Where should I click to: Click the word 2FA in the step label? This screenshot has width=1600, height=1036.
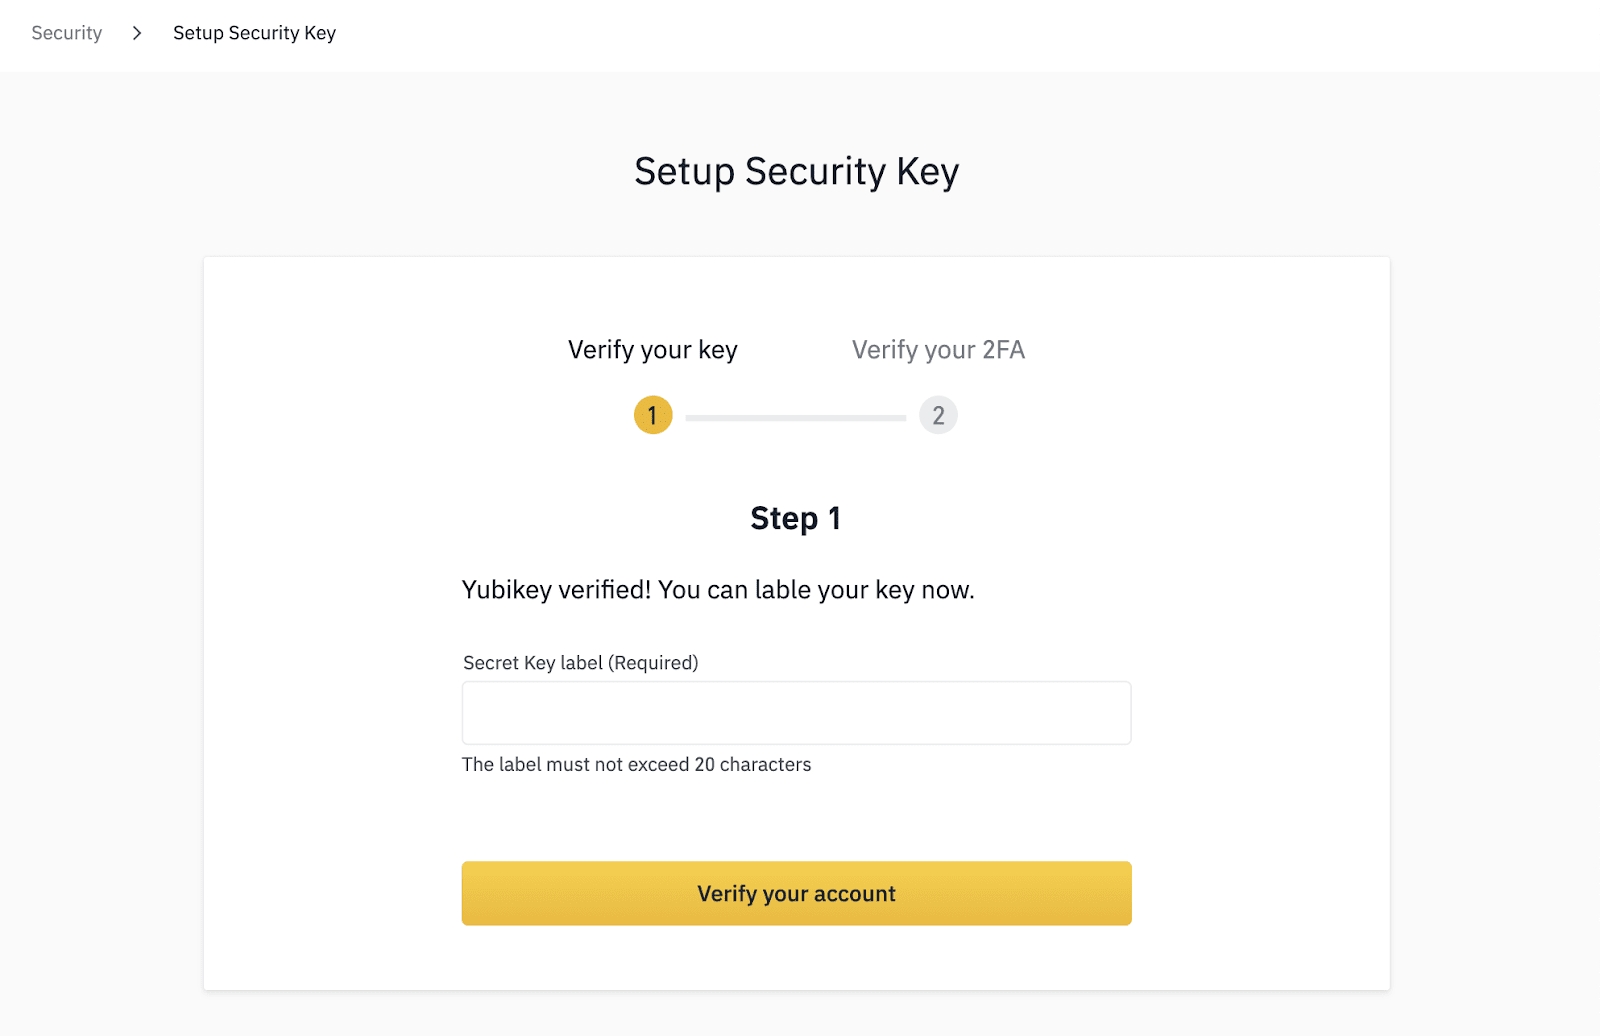click(1003, 350)
